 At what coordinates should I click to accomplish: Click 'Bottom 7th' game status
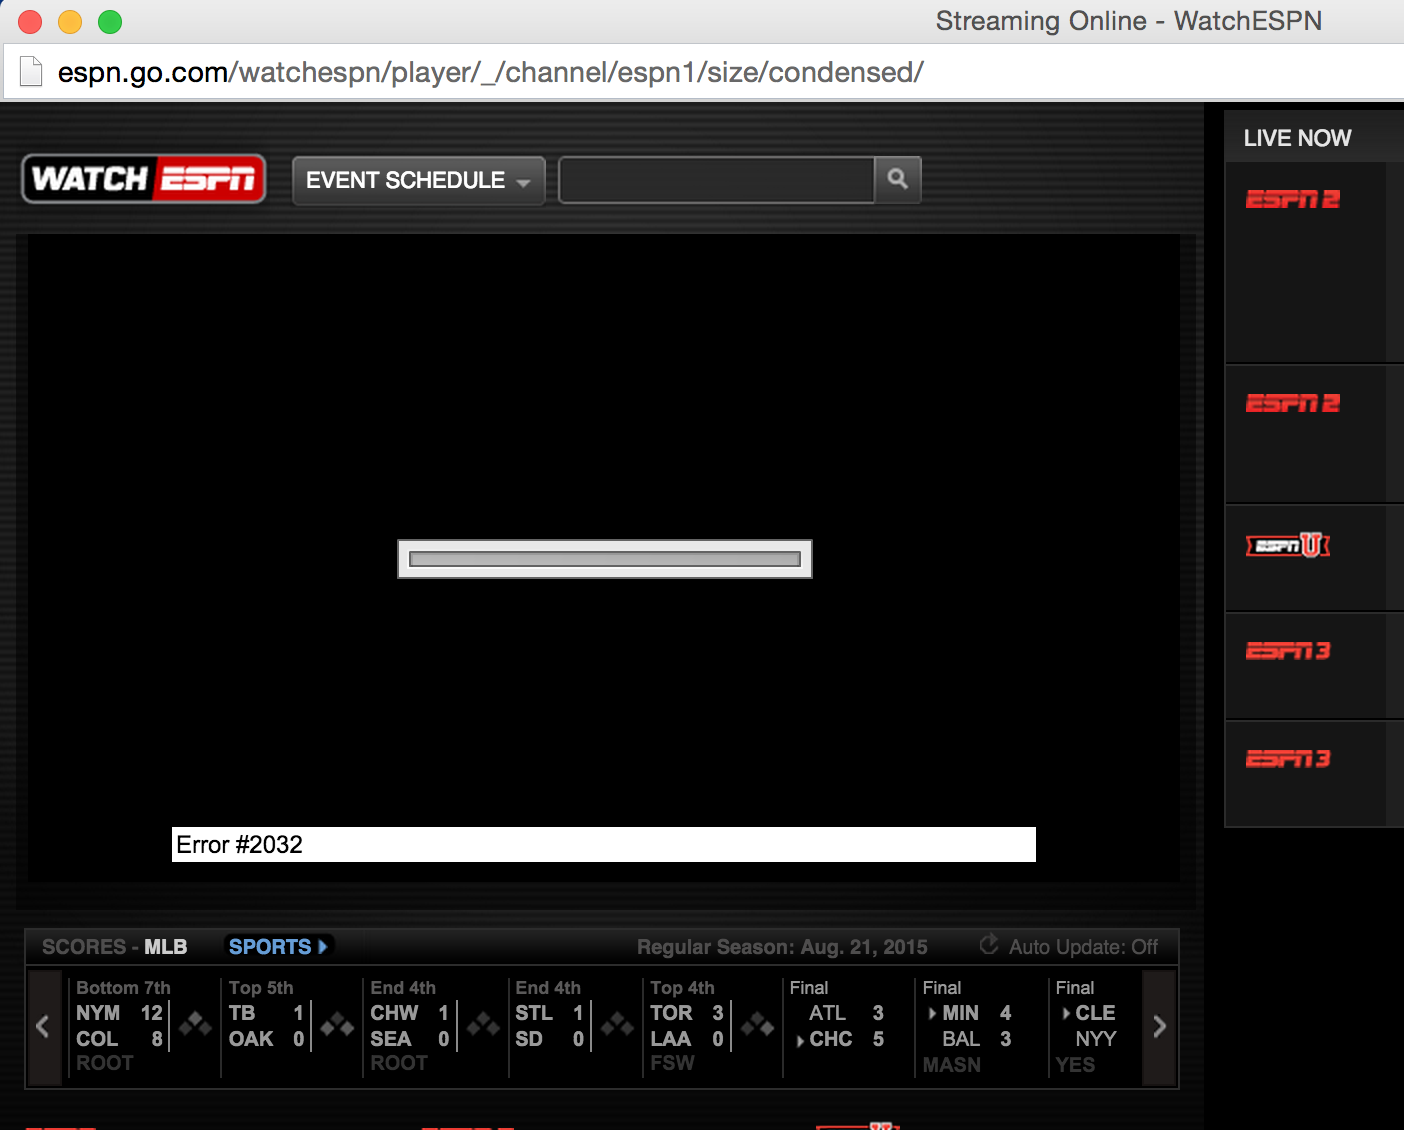tap(124, 988)
